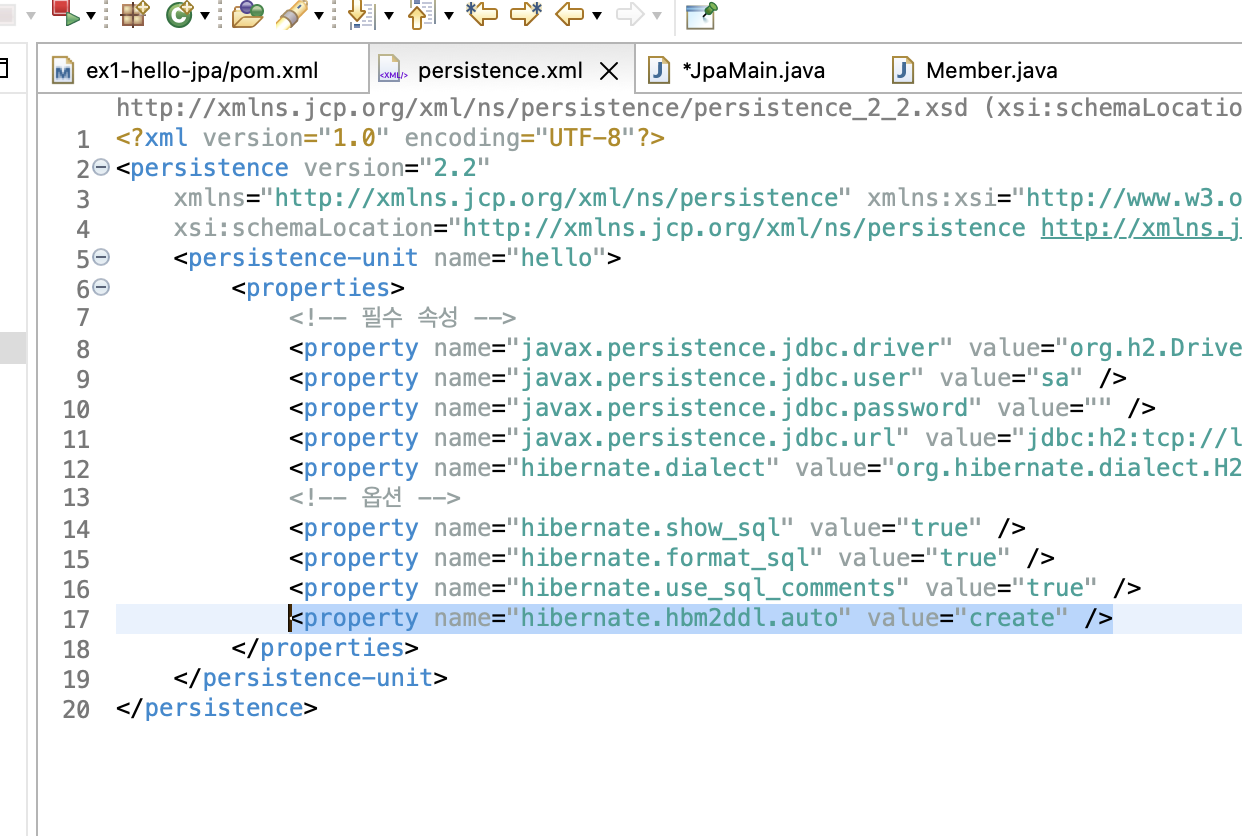The height and width of the screenshot is (836, 1242).
Task: Open the previous annotation dropdown arrow
Action: point(449,15)
